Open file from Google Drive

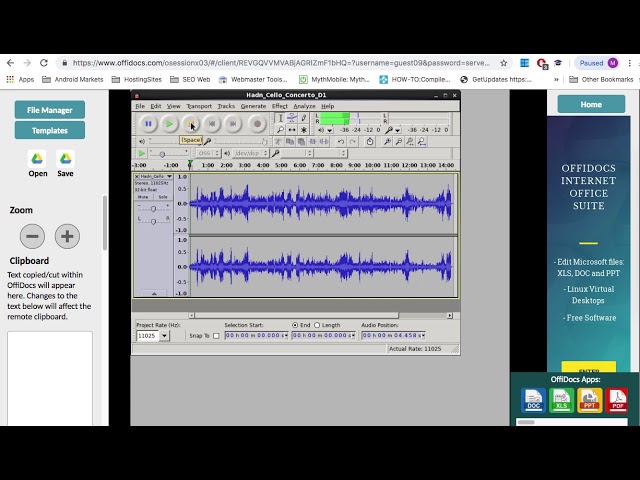[x=38, y=164]
